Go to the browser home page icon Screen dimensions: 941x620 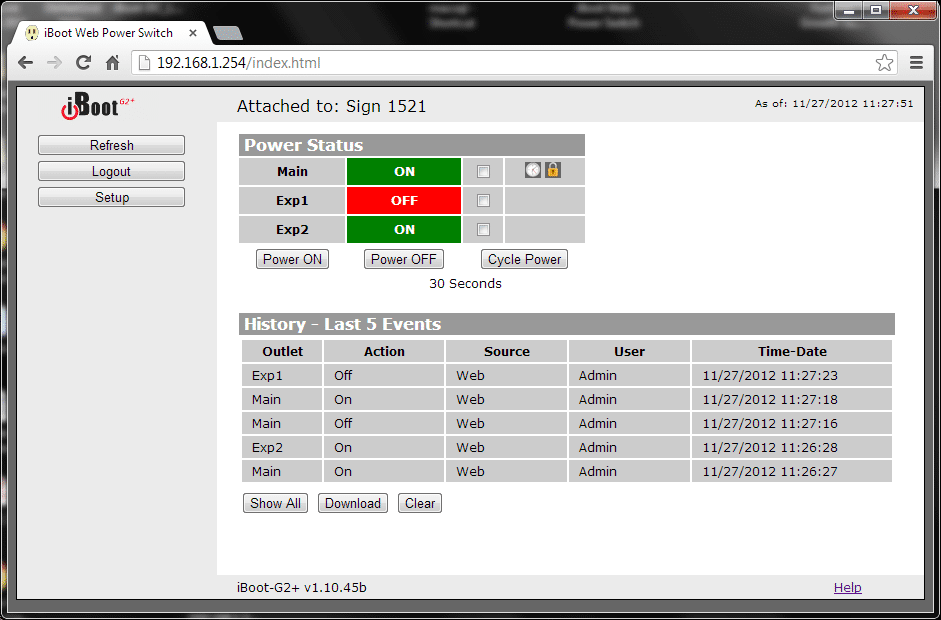[x=113, y=63]
